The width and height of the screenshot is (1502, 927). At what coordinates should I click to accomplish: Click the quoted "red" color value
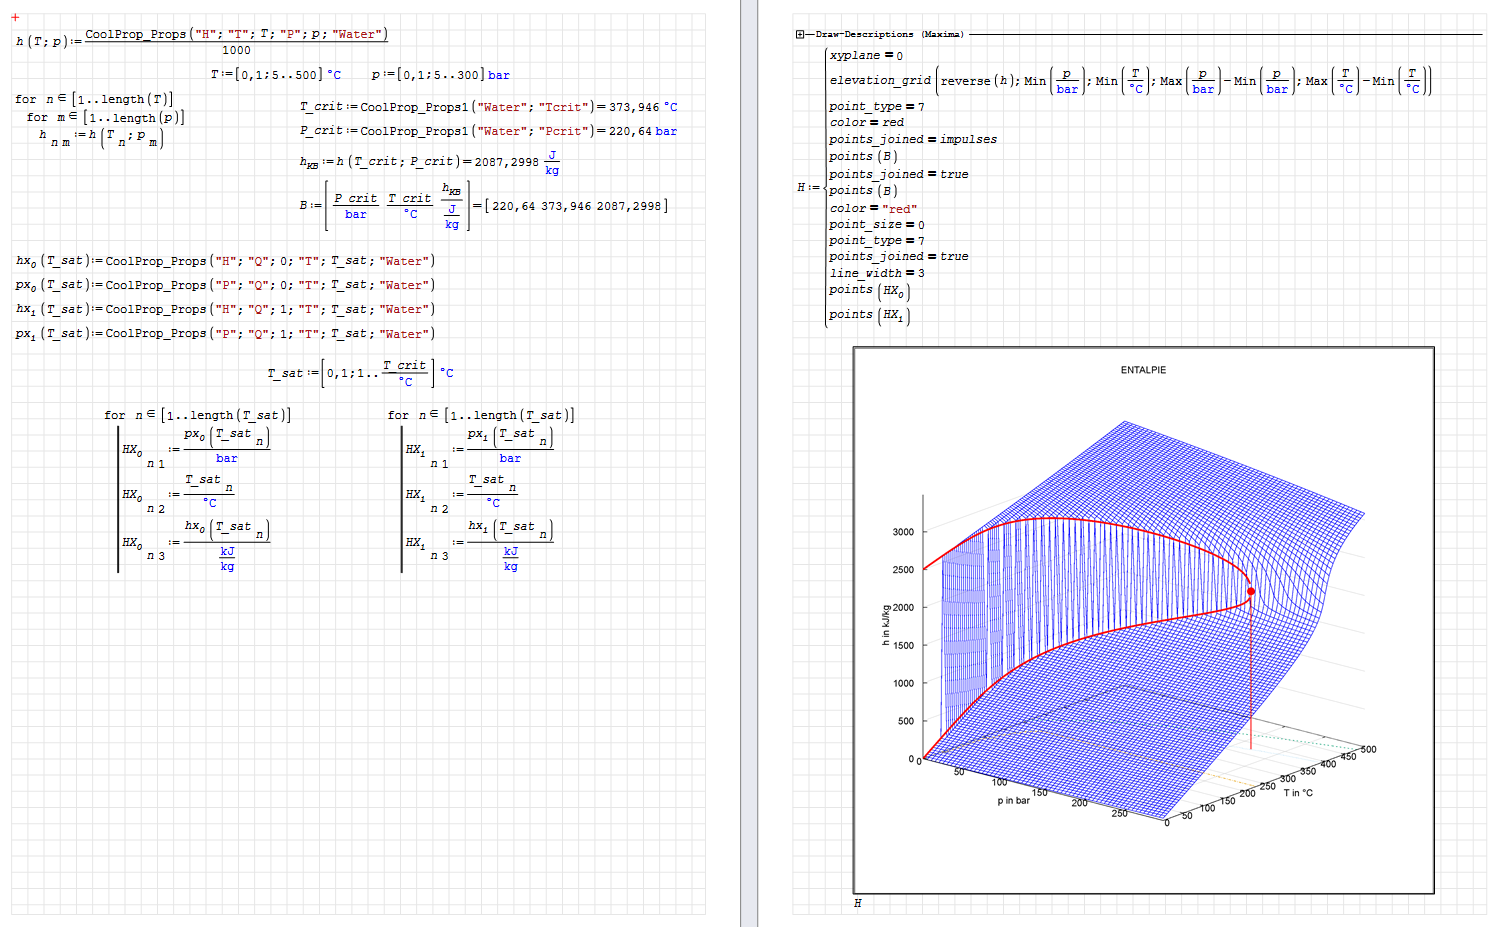(899, 209)
